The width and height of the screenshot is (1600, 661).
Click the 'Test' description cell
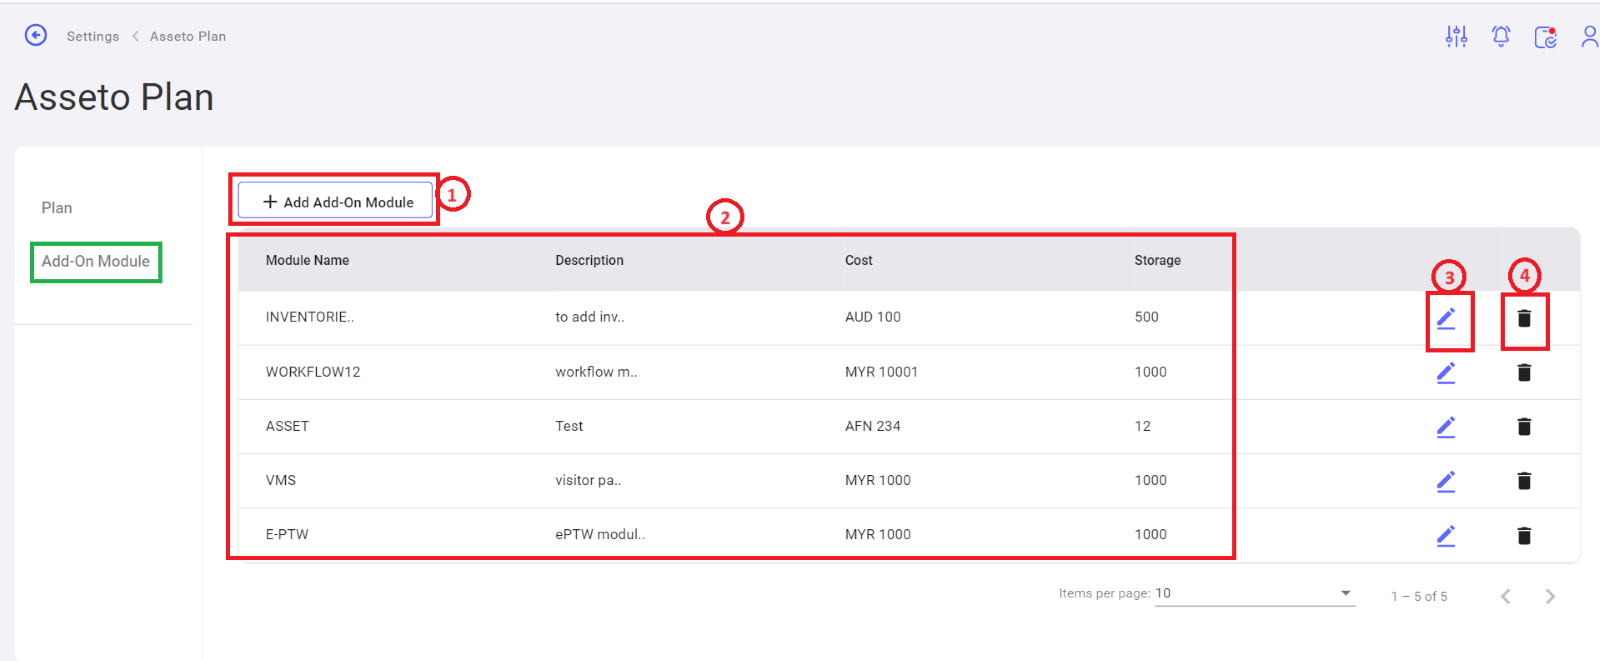(569, 426)
